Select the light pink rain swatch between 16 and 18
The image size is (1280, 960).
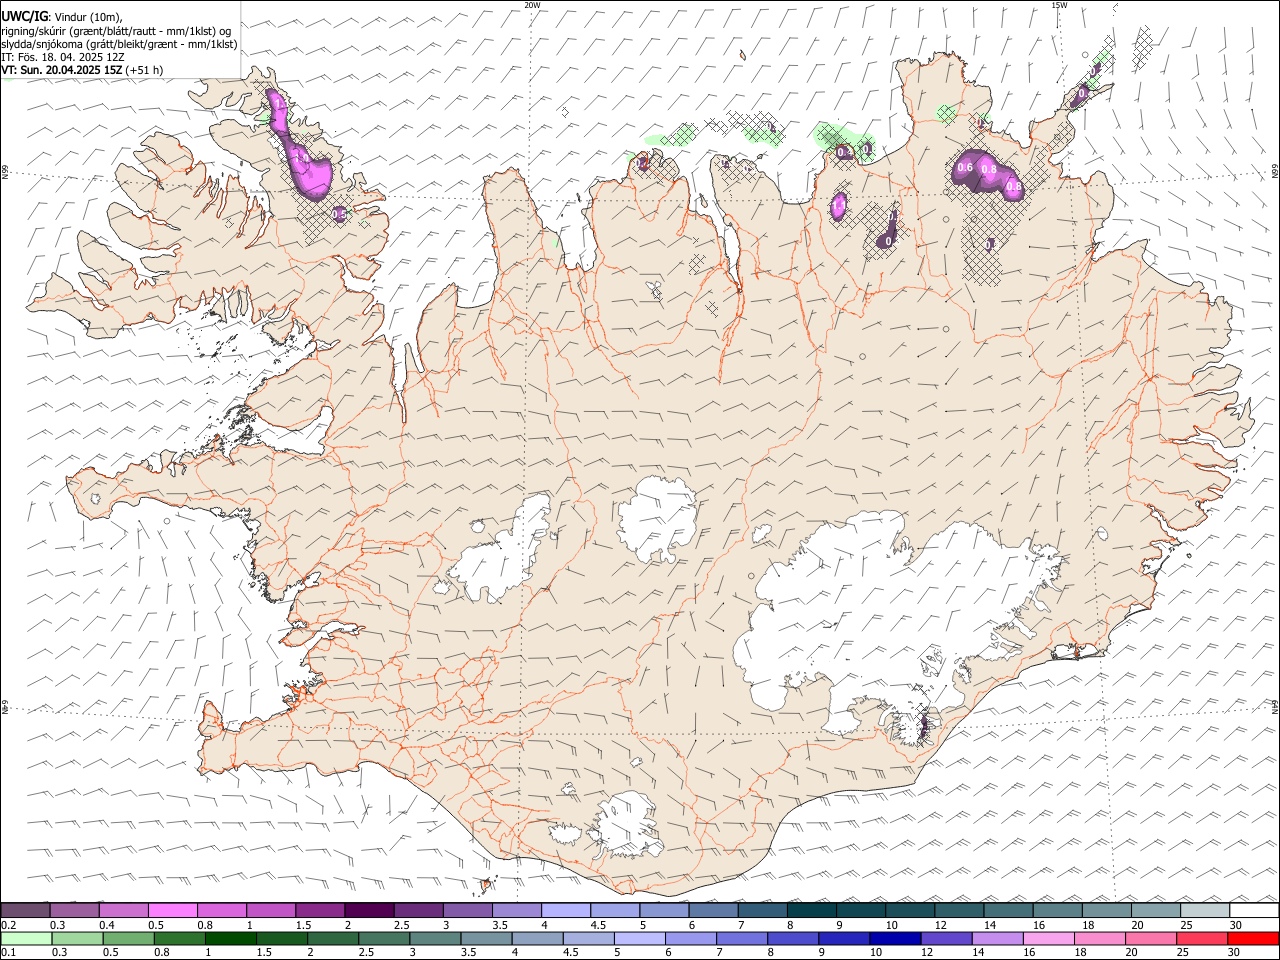1048,939
